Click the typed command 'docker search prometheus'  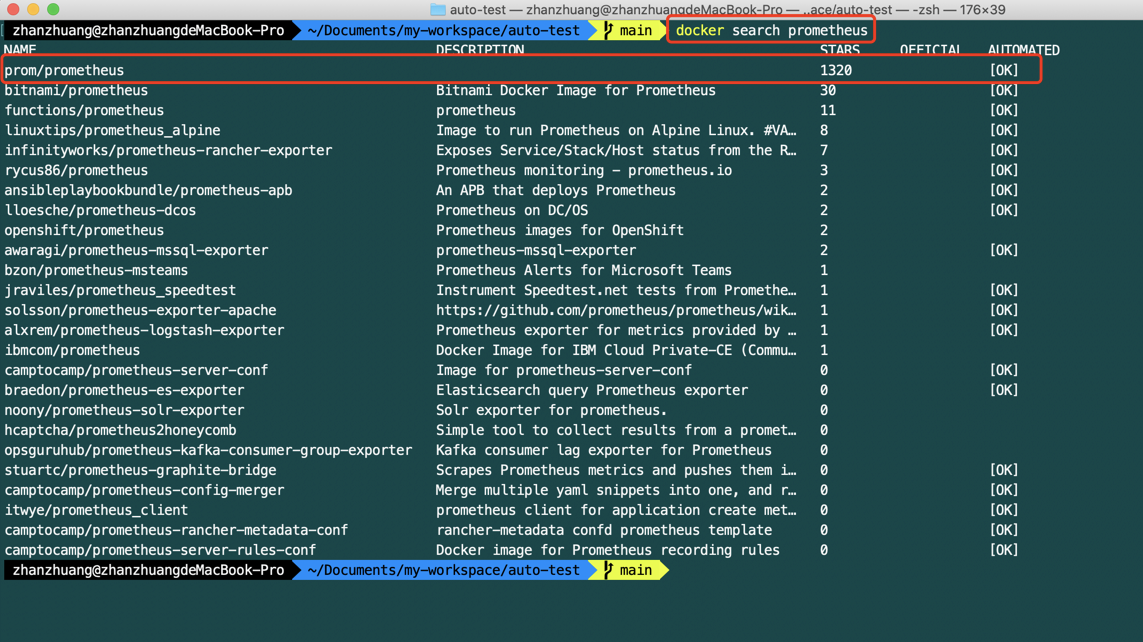point(771,31)
